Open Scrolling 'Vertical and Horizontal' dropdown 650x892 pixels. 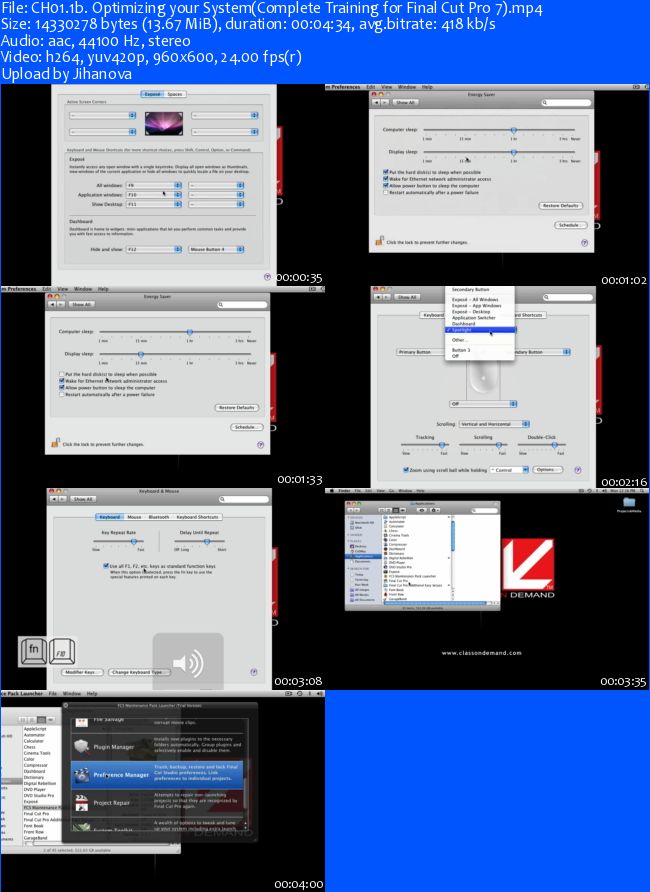click(x=494, y=424)
